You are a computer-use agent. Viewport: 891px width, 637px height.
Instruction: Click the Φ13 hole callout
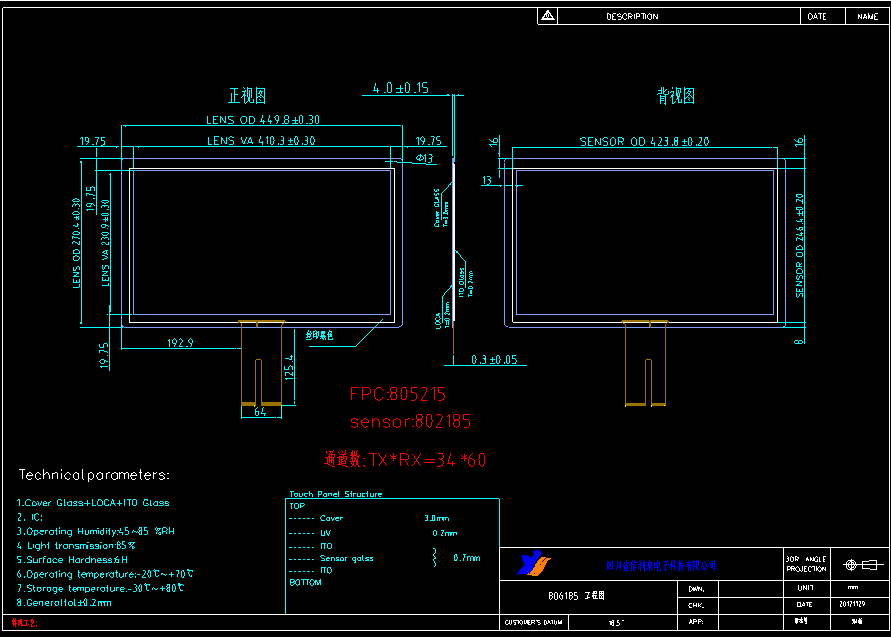[423, 158]
